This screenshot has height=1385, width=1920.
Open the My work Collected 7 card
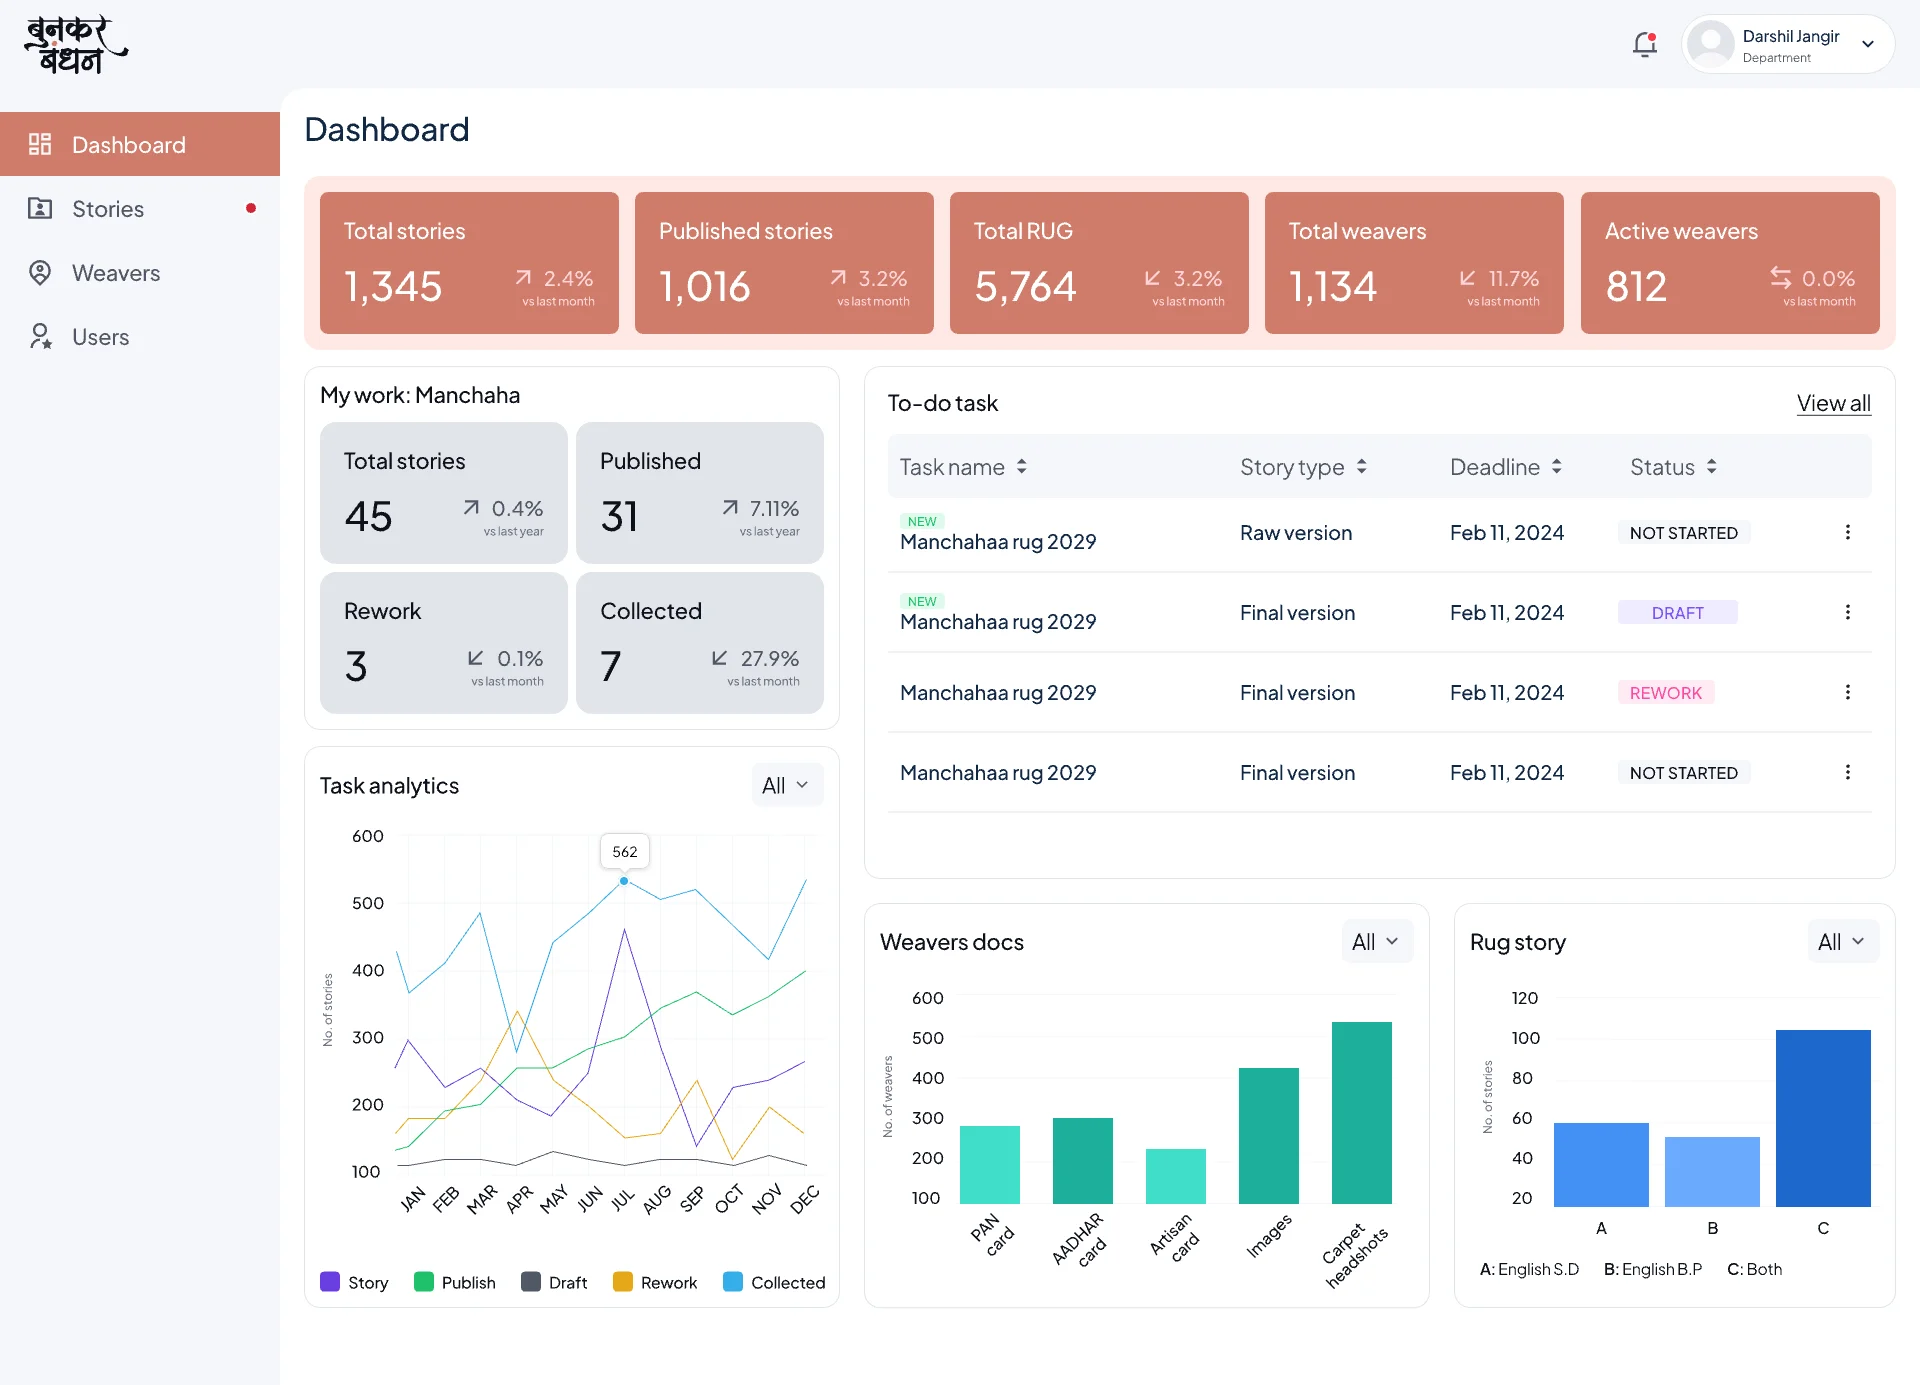[x=700, y=643]
